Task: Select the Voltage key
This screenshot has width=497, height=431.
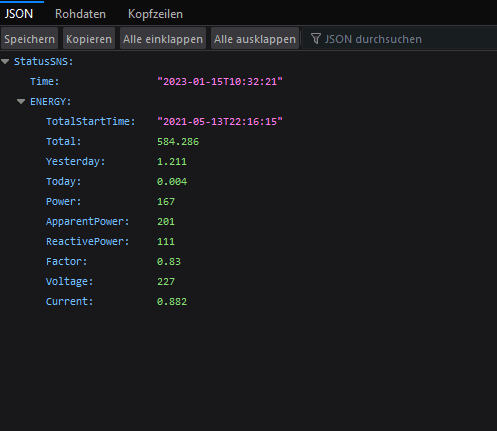Action: 70,282
